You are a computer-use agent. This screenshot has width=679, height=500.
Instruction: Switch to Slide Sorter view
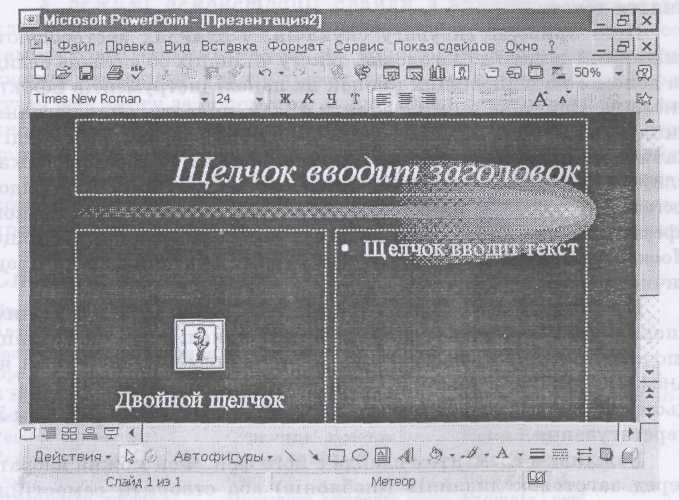pos(69,433)
